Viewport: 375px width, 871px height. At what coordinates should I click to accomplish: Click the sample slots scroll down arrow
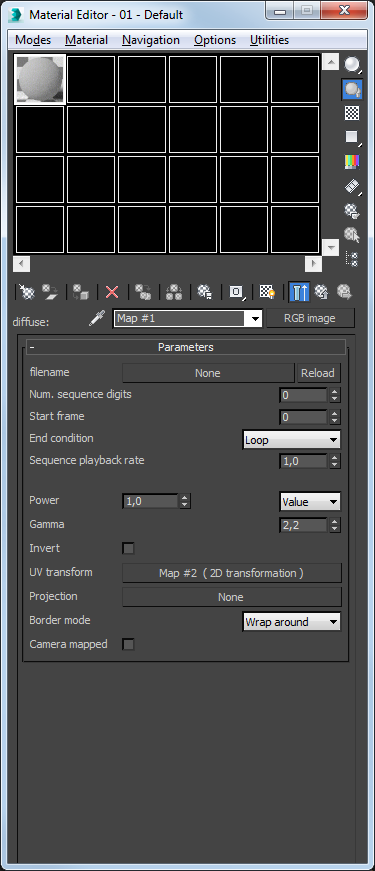coord(331,247)
